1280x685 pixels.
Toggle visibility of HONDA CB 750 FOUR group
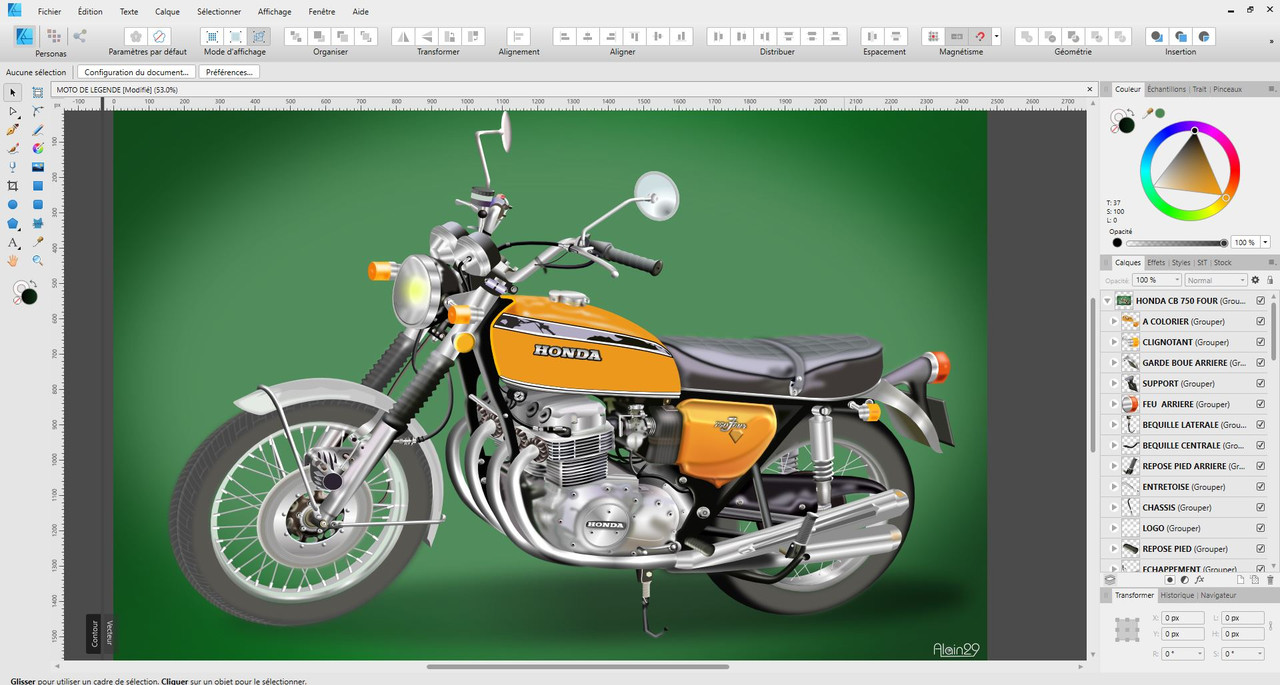tap(1260, 300)
